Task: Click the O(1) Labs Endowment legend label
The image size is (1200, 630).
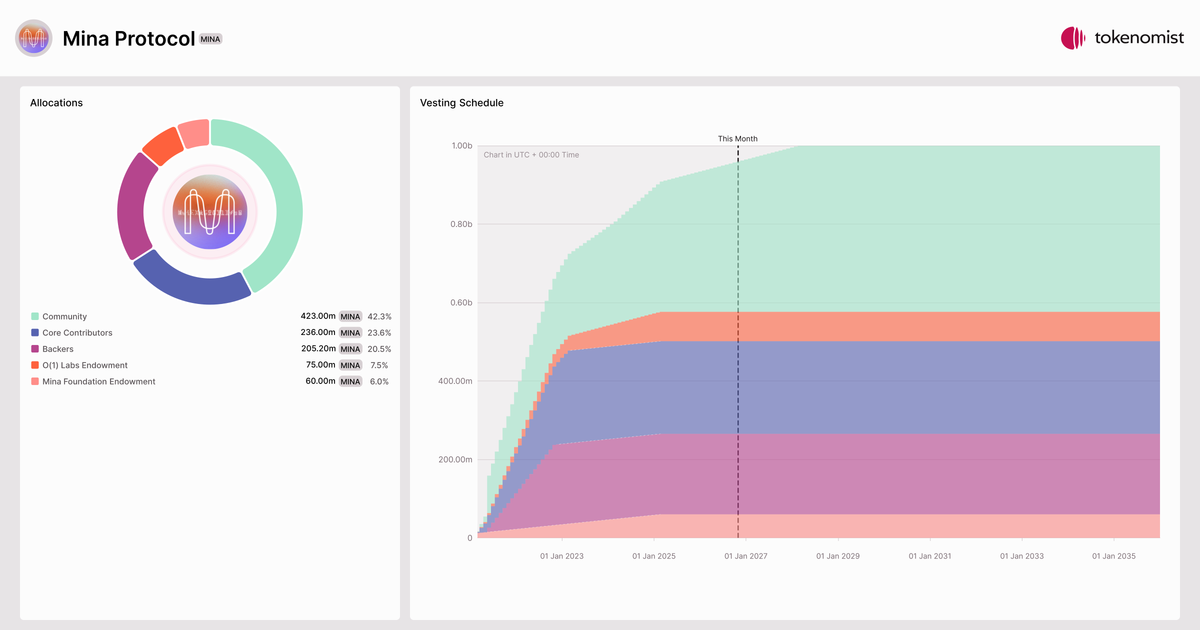Action: pos(85,365)
